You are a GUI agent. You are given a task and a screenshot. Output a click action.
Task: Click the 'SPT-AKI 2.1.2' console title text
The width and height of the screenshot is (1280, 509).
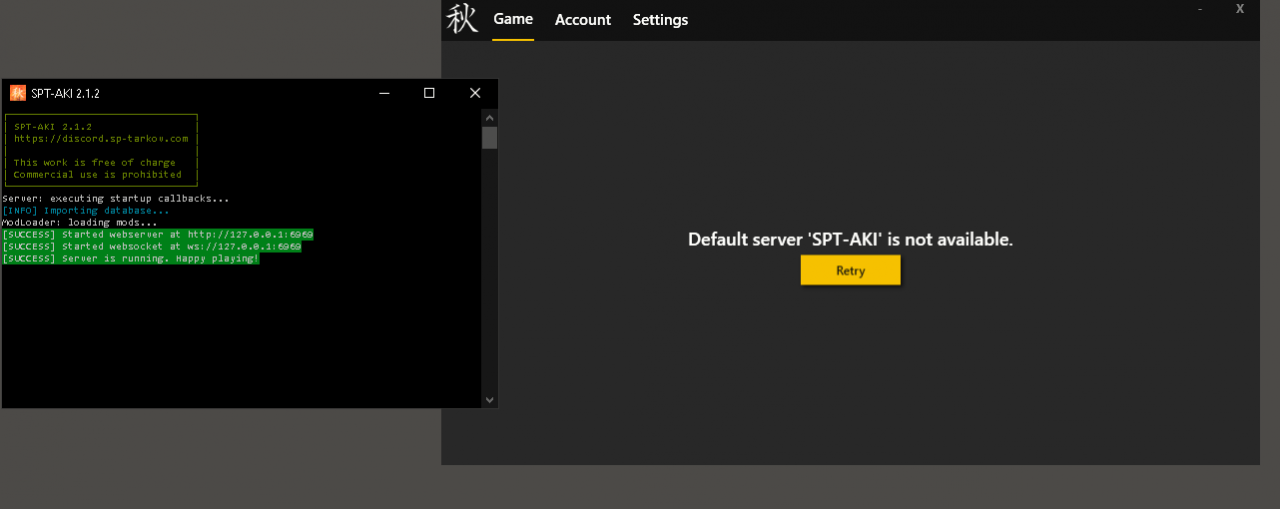pos(65,93)
